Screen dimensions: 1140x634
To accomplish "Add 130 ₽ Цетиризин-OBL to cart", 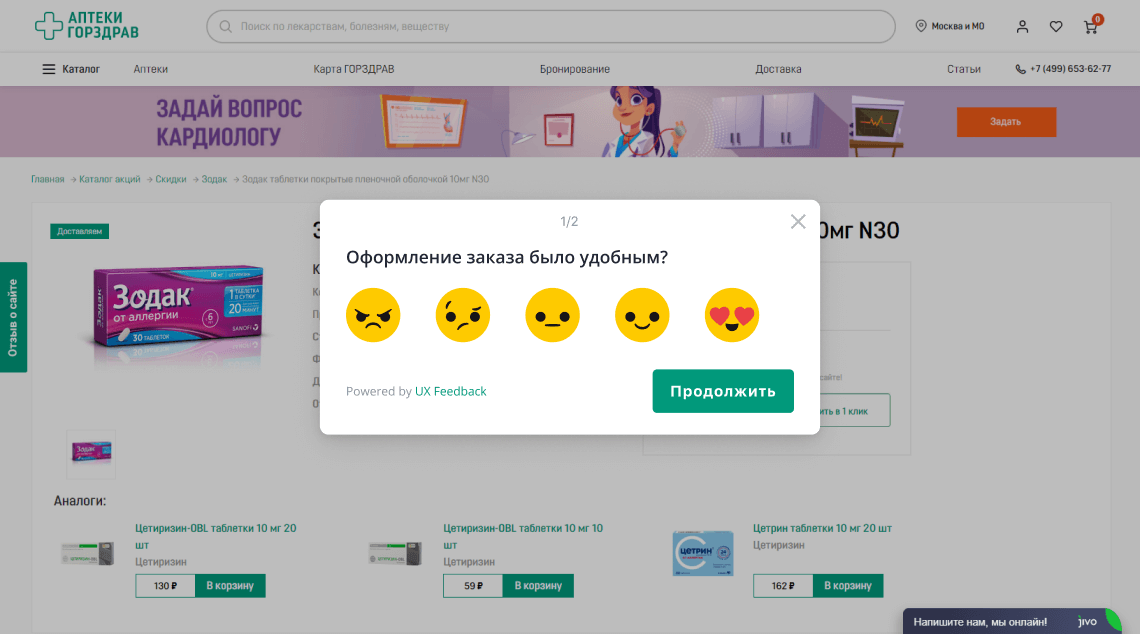I will [230, 585].
